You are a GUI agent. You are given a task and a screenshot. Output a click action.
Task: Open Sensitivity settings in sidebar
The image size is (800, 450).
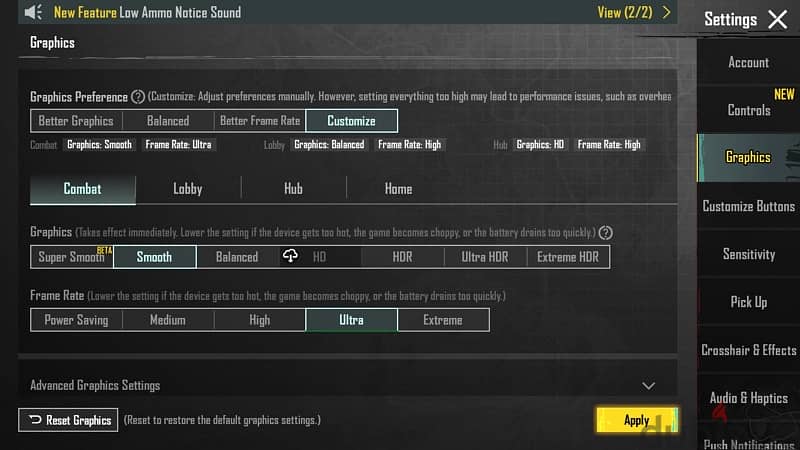748,254
